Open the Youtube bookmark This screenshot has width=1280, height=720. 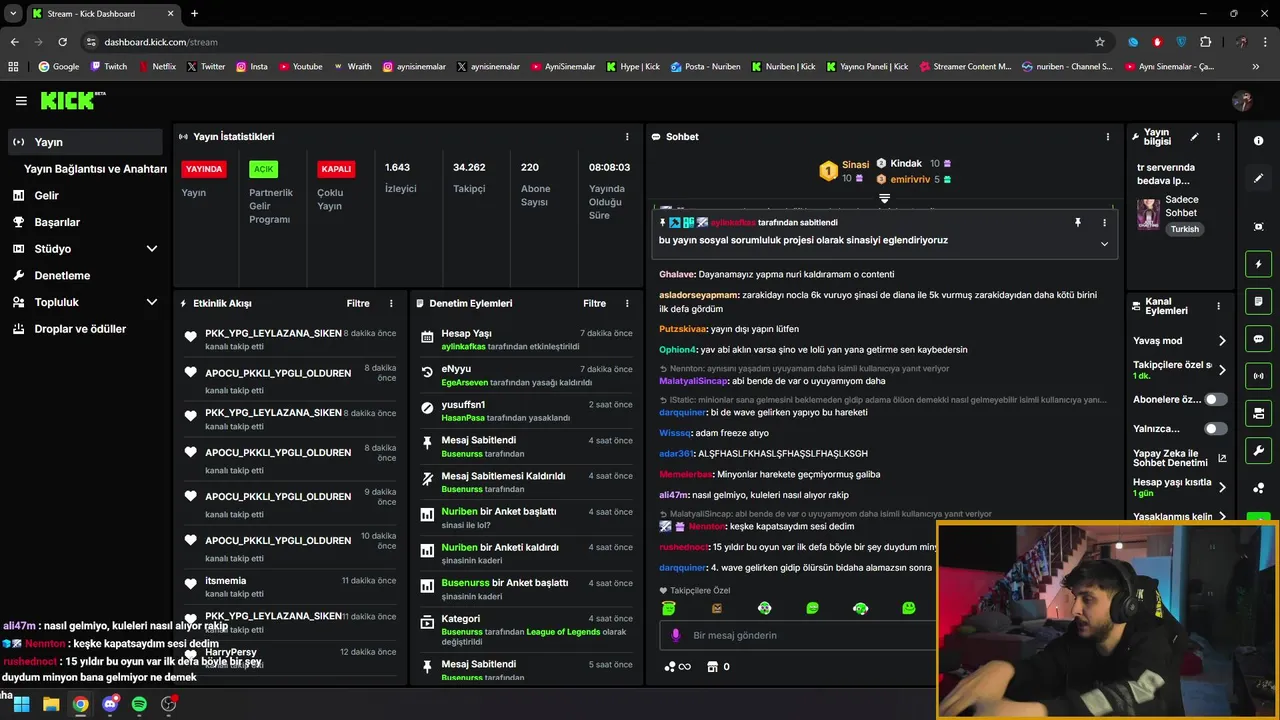click(x=300, y=67)
